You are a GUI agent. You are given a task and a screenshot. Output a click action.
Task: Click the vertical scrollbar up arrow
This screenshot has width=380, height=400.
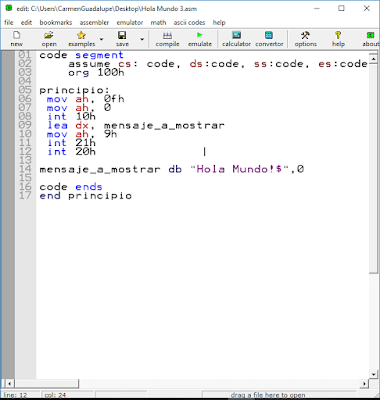374,59
